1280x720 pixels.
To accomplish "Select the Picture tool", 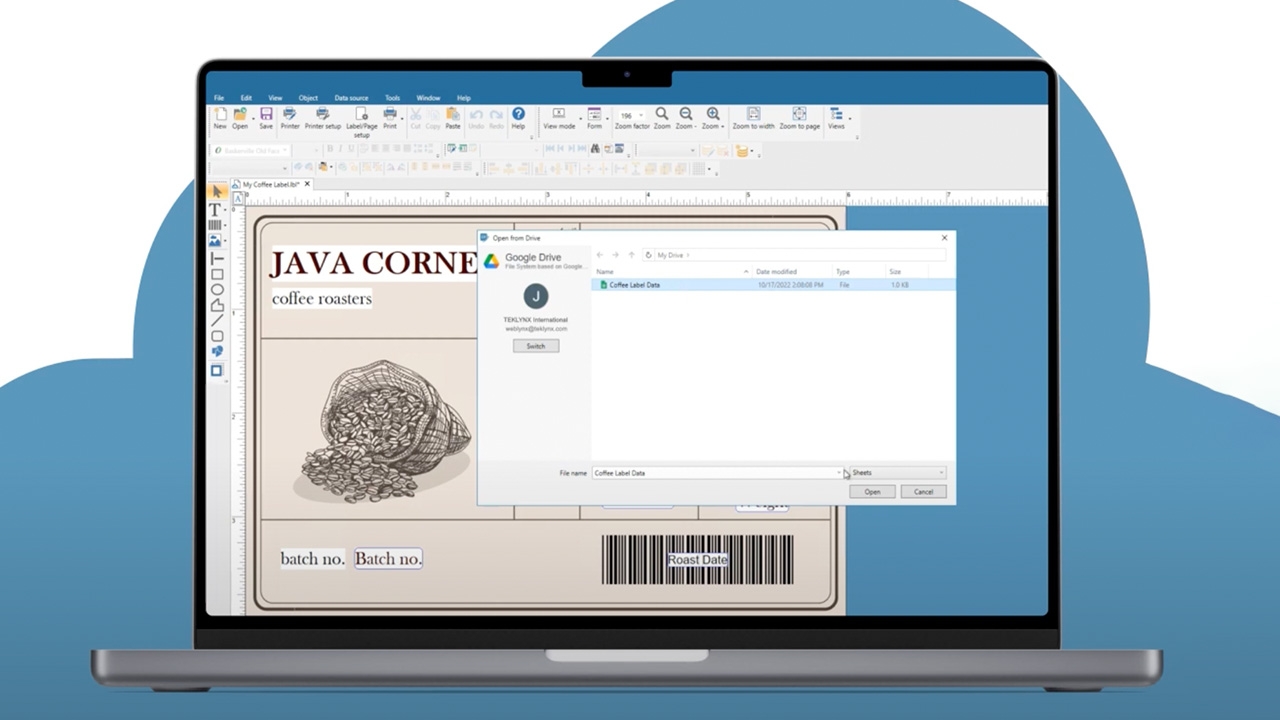I will tap(214, 241).
